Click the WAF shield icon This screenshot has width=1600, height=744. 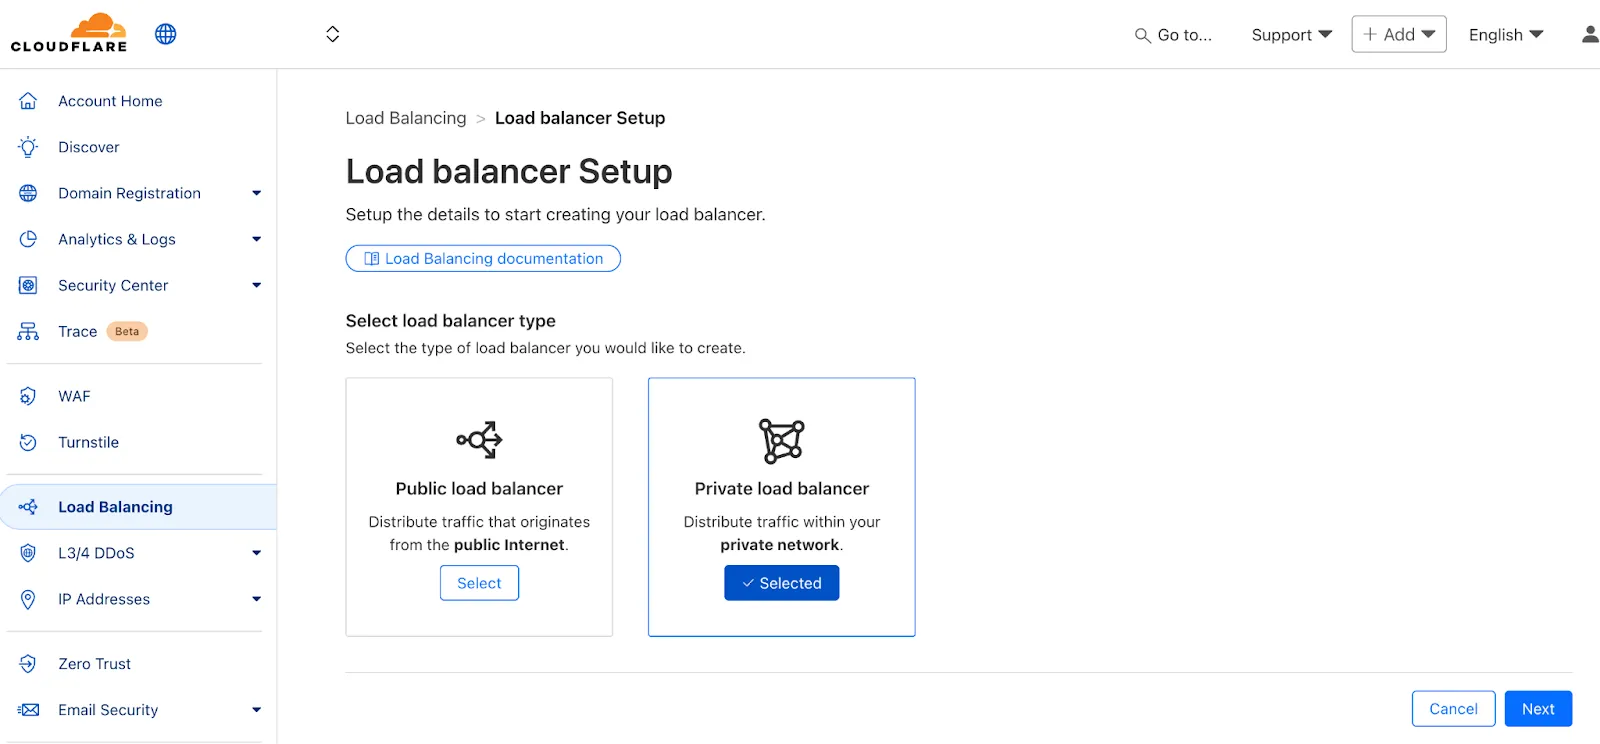click(28, 396)
